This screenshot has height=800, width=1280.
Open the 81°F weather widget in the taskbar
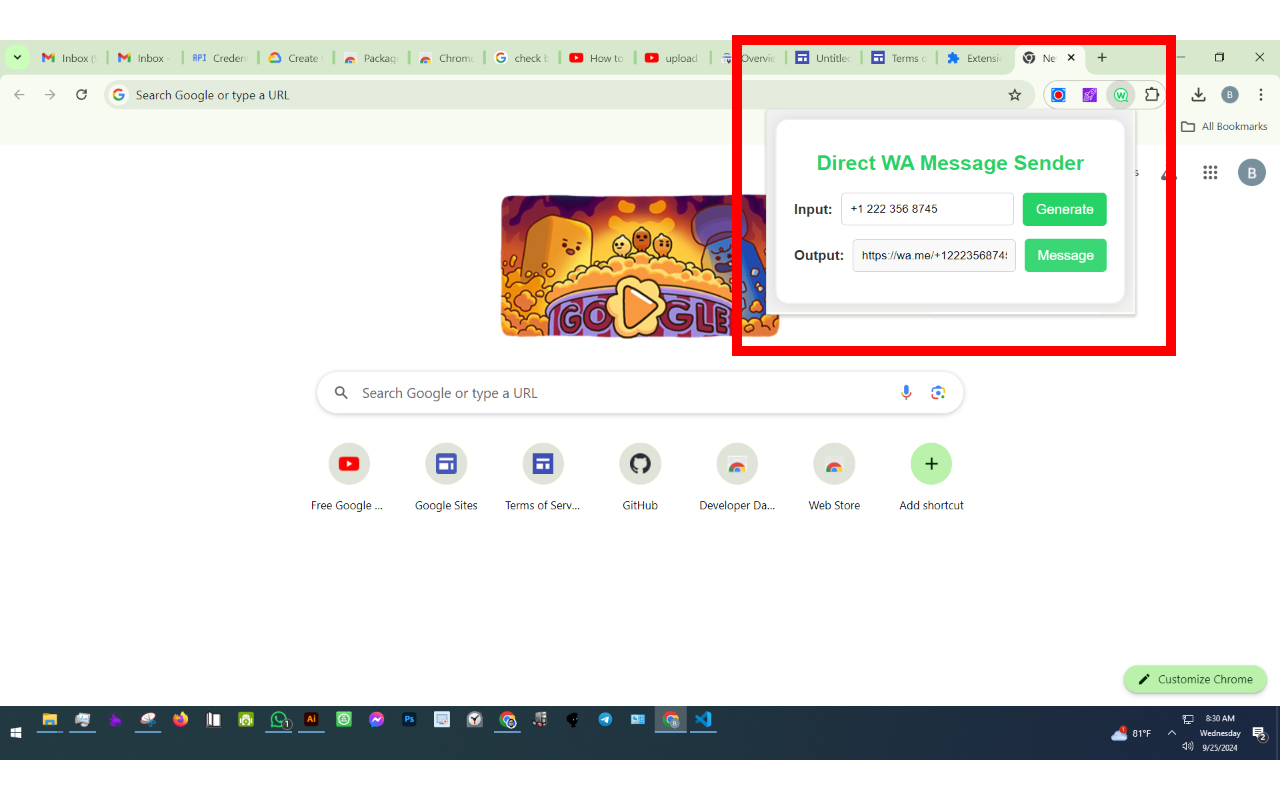click(x=1130, y=733)
